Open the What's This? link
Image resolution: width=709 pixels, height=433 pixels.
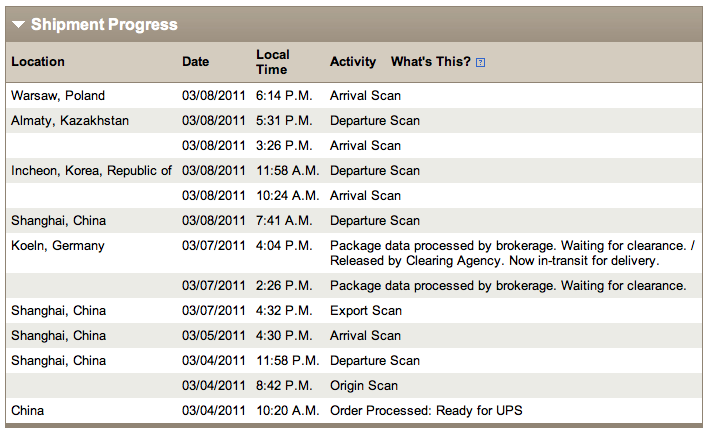430,61
